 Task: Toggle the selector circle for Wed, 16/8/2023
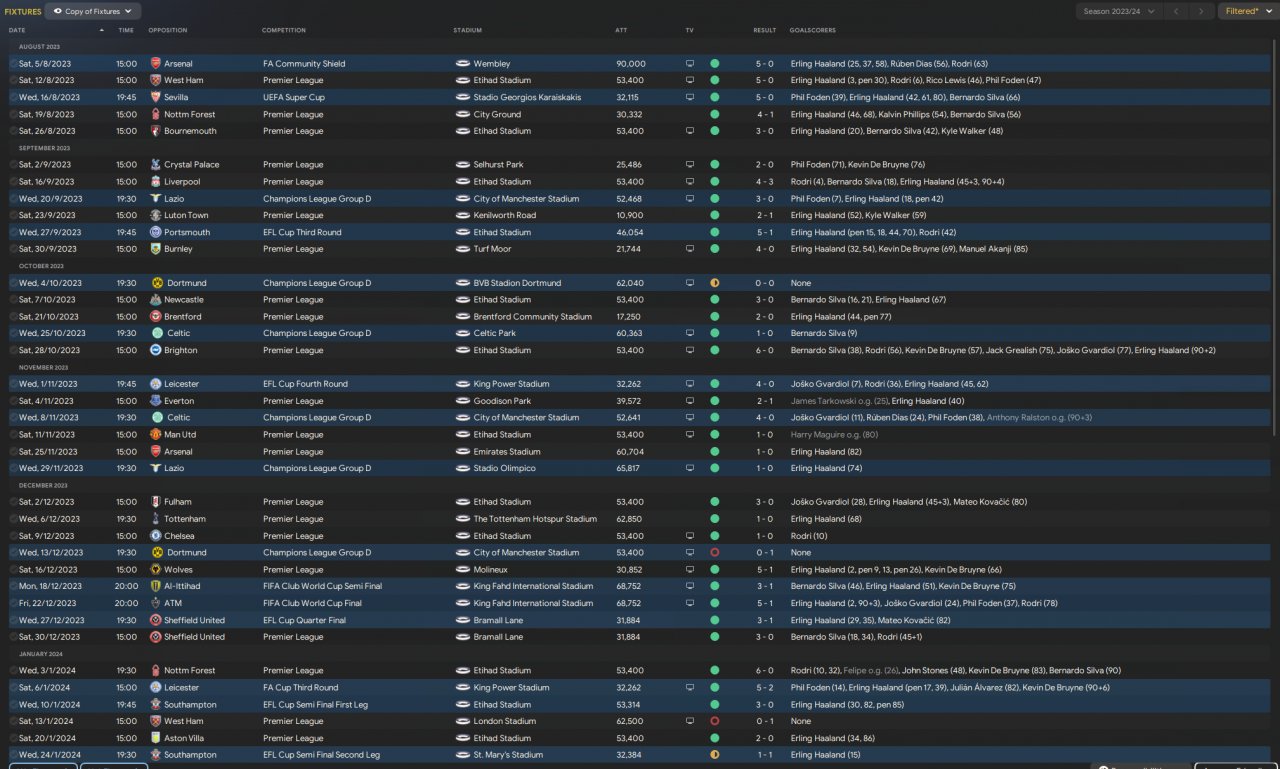click(14, 98)
